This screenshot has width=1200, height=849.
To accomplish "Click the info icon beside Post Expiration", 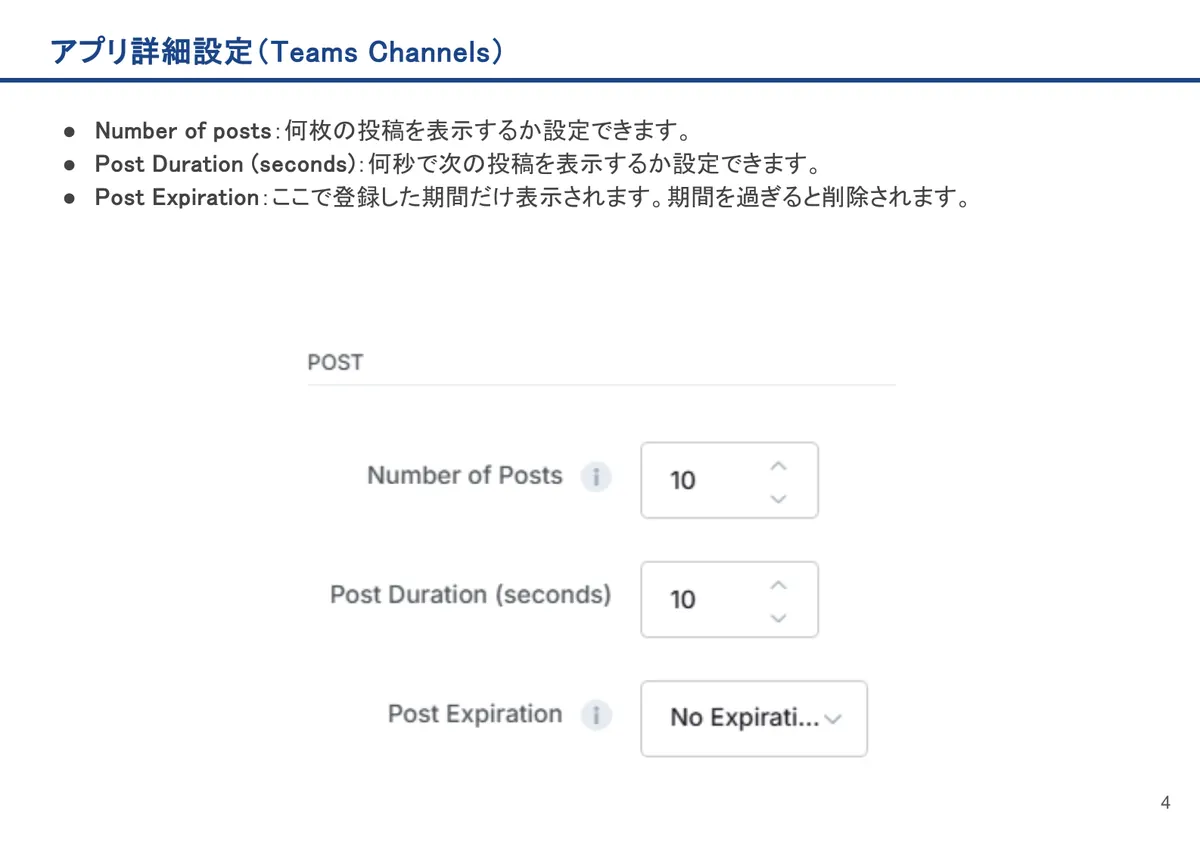I will click(x=597, y=716).
